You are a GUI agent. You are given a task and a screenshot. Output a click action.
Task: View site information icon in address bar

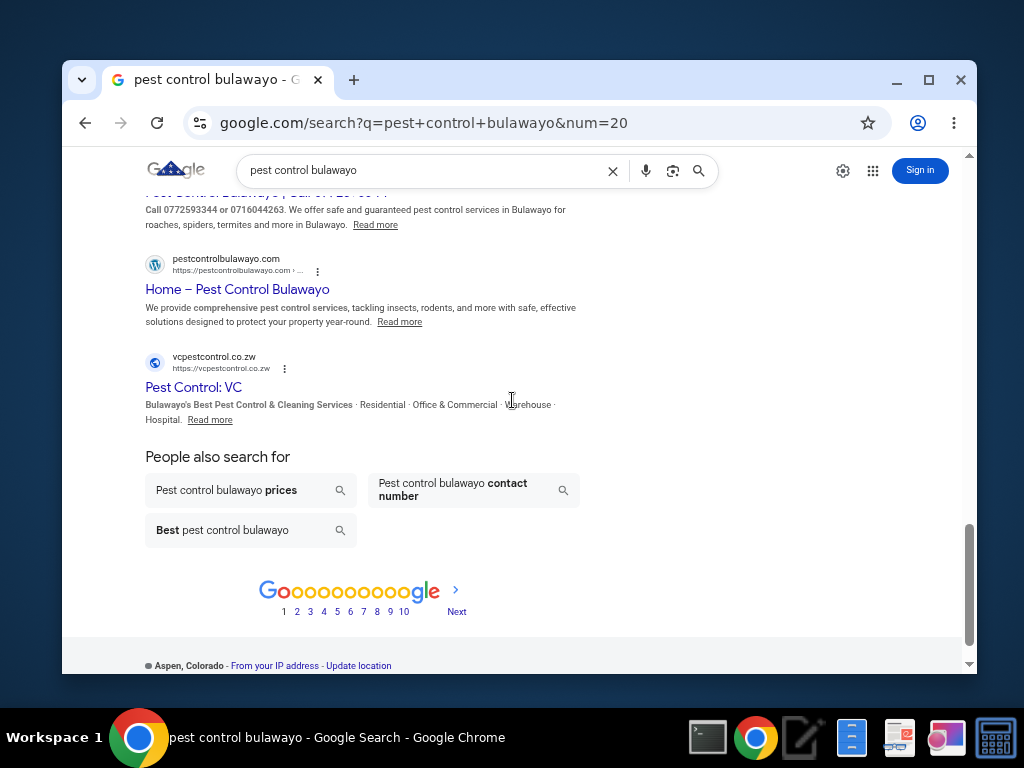coord(200,123)
